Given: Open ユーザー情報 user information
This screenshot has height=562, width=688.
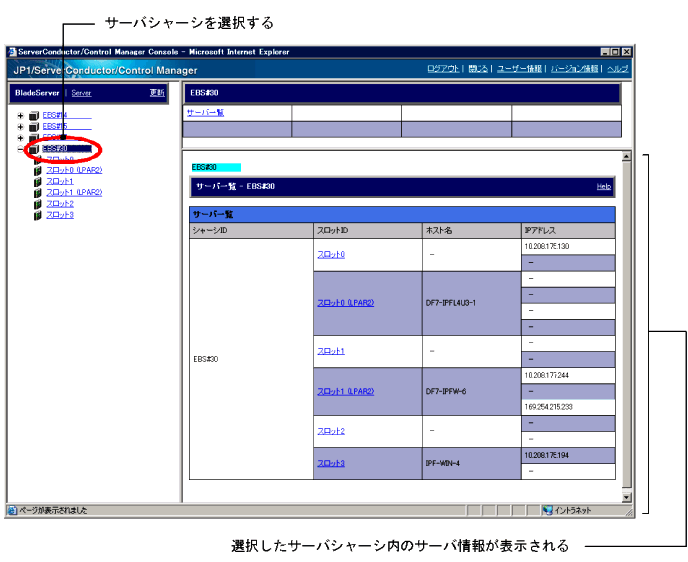Looking at the screenshot, I should pos(519,68).
